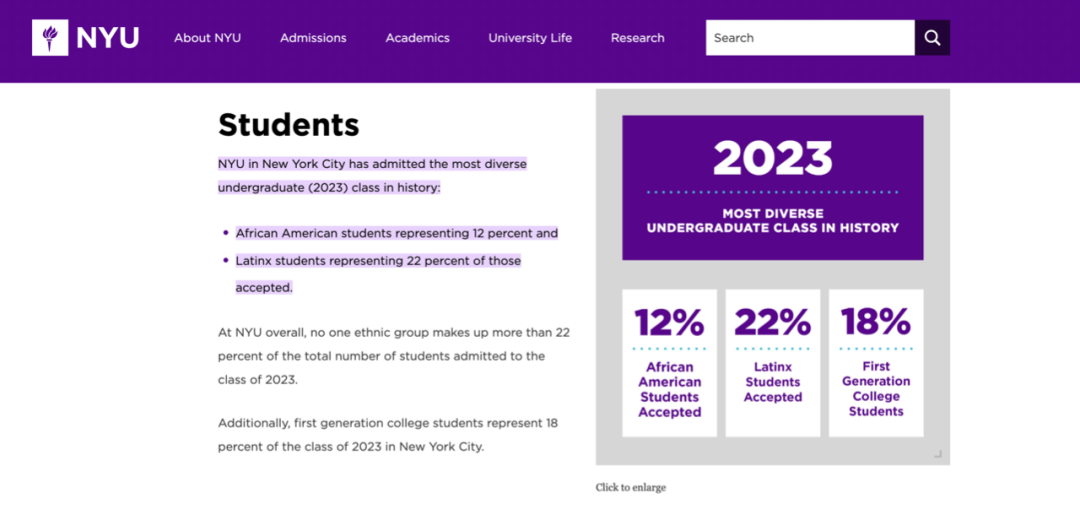Click the 22% Latinx Students Accepted card

772,363
